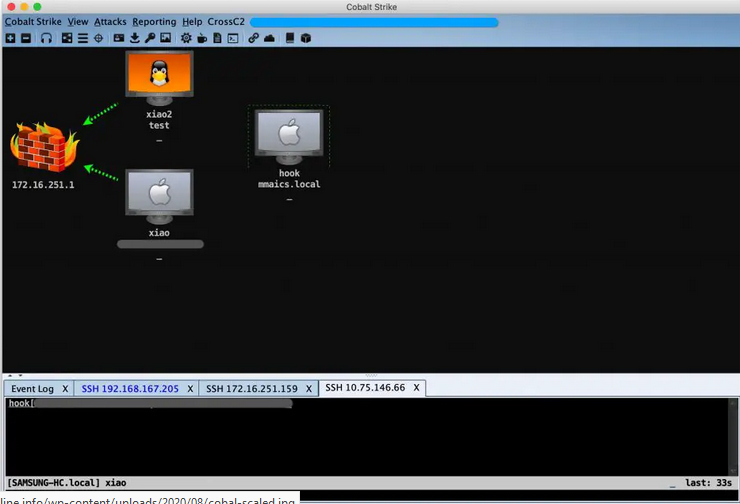Close the SSH 192.168.167.205 tab
Screen dimensions: 740x504
coord(190,388)
